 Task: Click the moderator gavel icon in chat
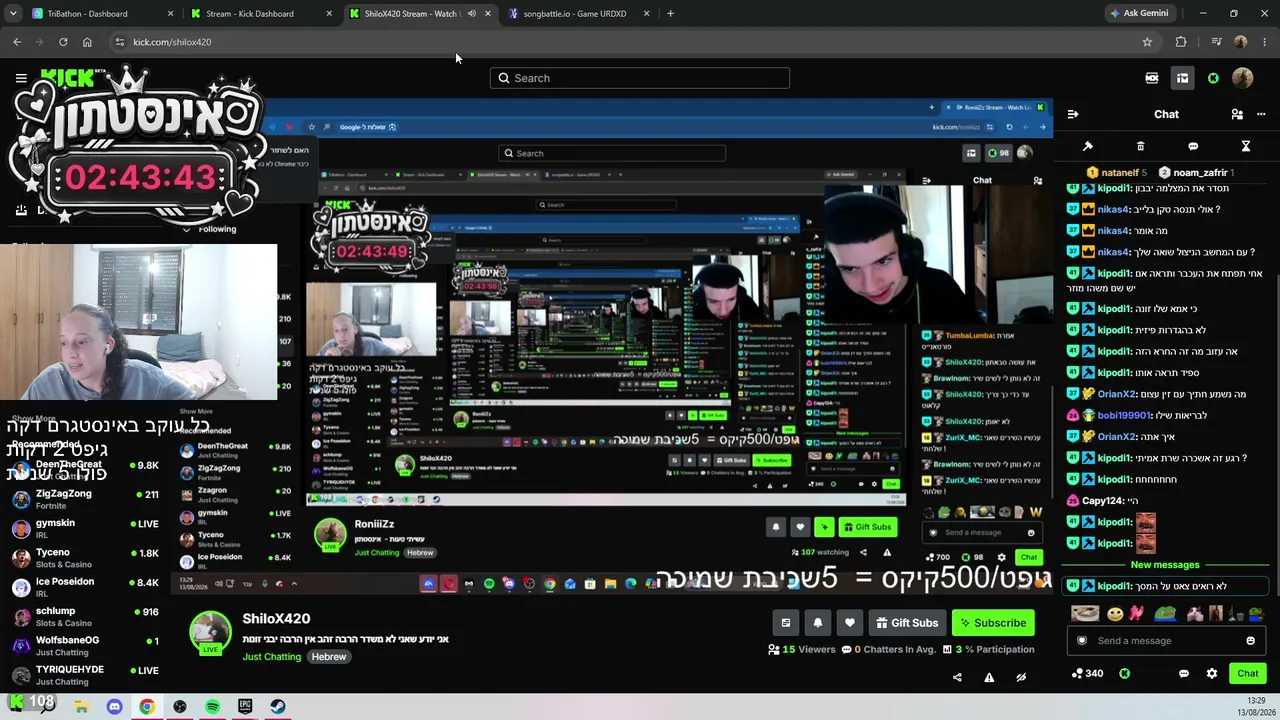pos(1088,147)
